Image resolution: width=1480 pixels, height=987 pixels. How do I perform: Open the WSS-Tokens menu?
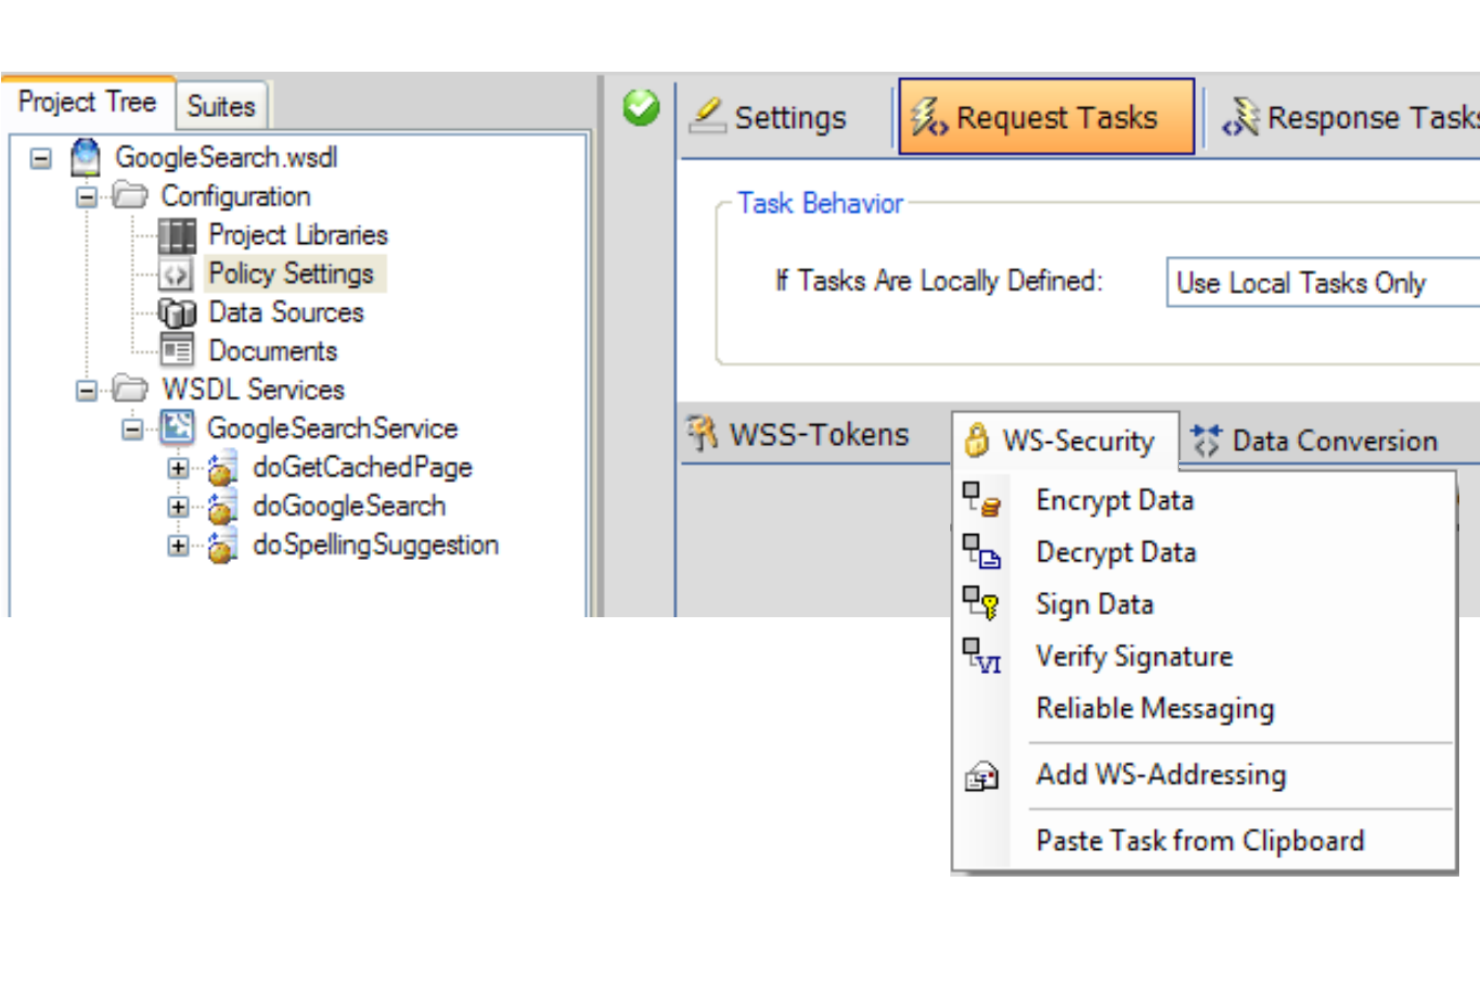pos(799,435)
